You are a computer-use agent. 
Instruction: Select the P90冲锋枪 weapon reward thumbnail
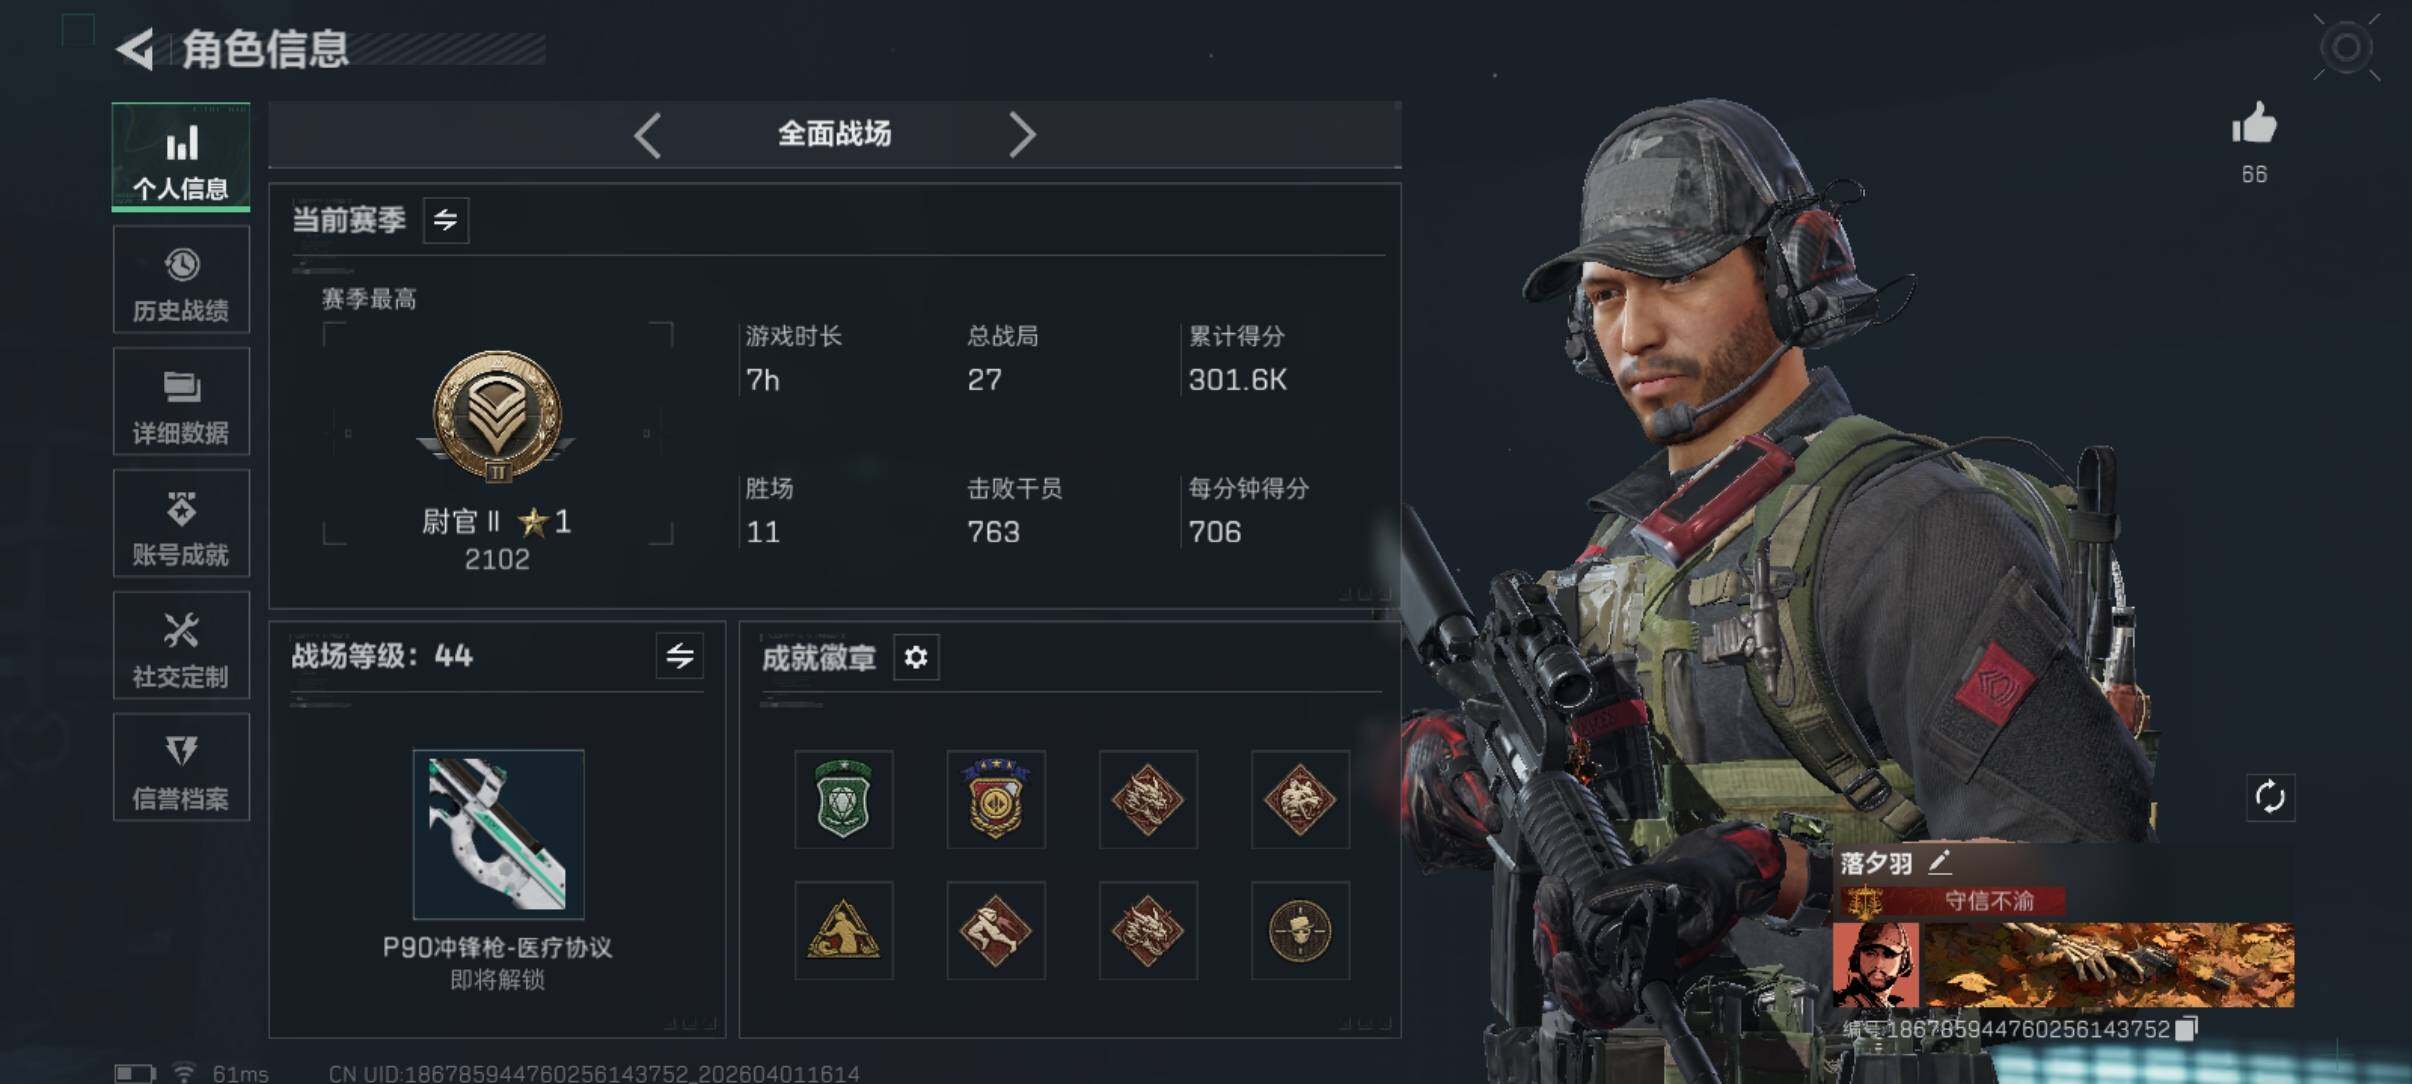point(498,834)
